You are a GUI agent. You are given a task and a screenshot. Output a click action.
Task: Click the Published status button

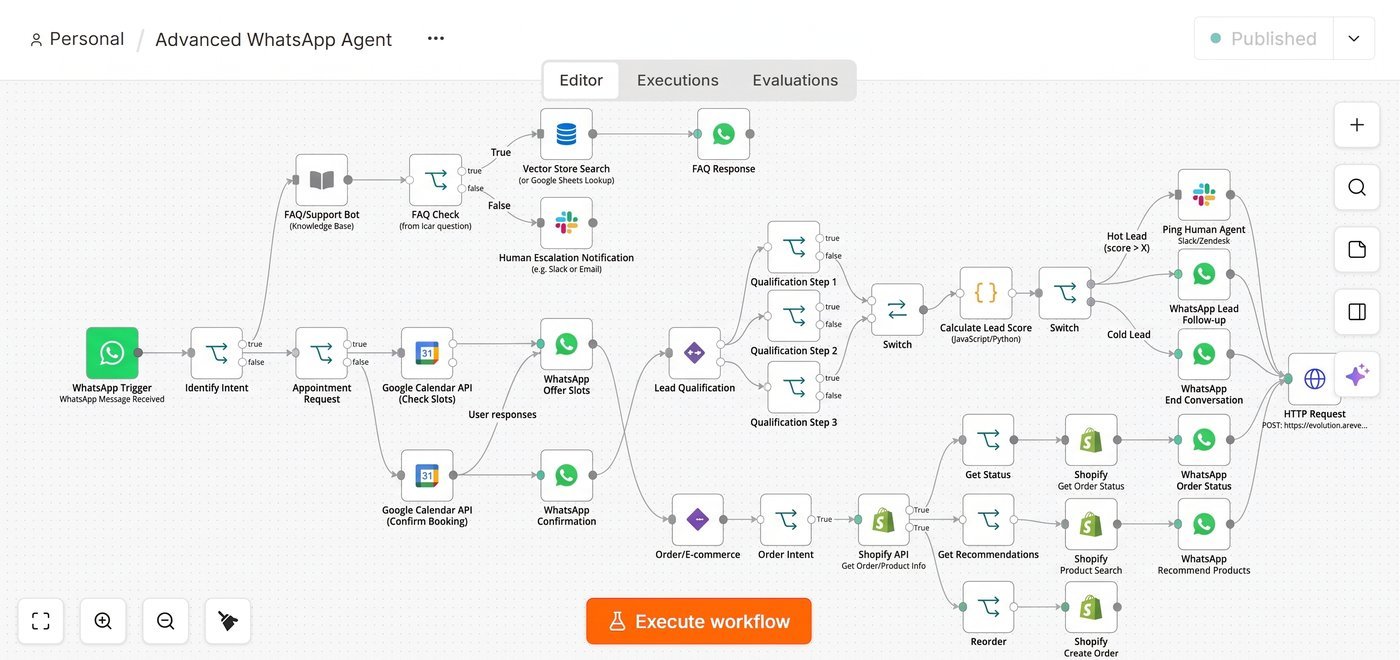(x=1264, y=38)
